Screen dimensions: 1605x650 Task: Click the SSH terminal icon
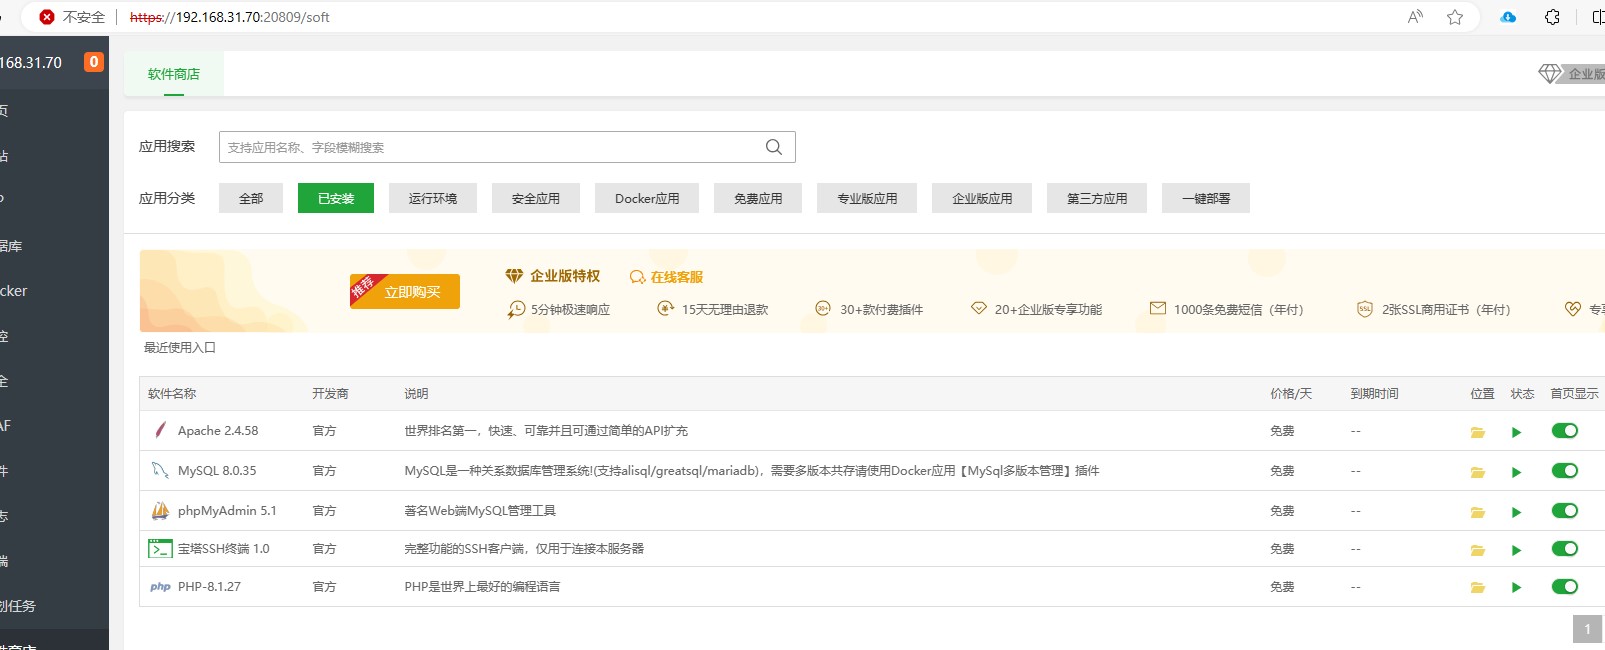click(160, 548)
